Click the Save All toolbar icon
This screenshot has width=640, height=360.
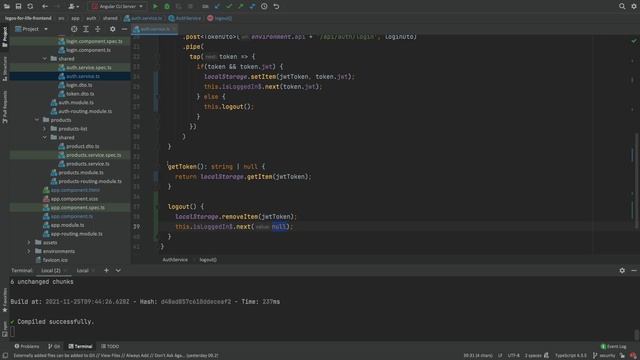(18, 6)
